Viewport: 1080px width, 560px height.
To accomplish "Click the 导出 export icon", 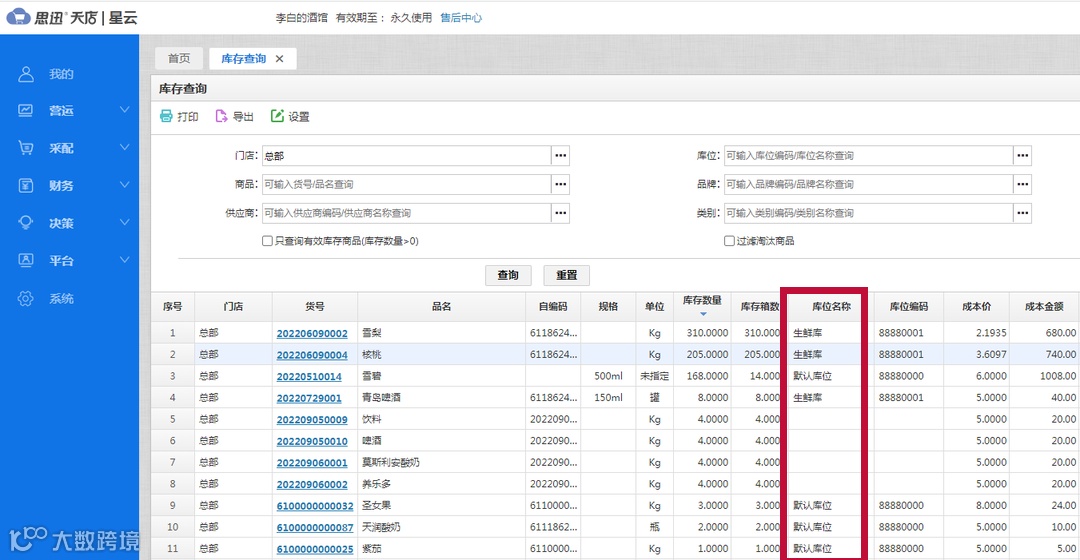I will (x=221, y=116).
